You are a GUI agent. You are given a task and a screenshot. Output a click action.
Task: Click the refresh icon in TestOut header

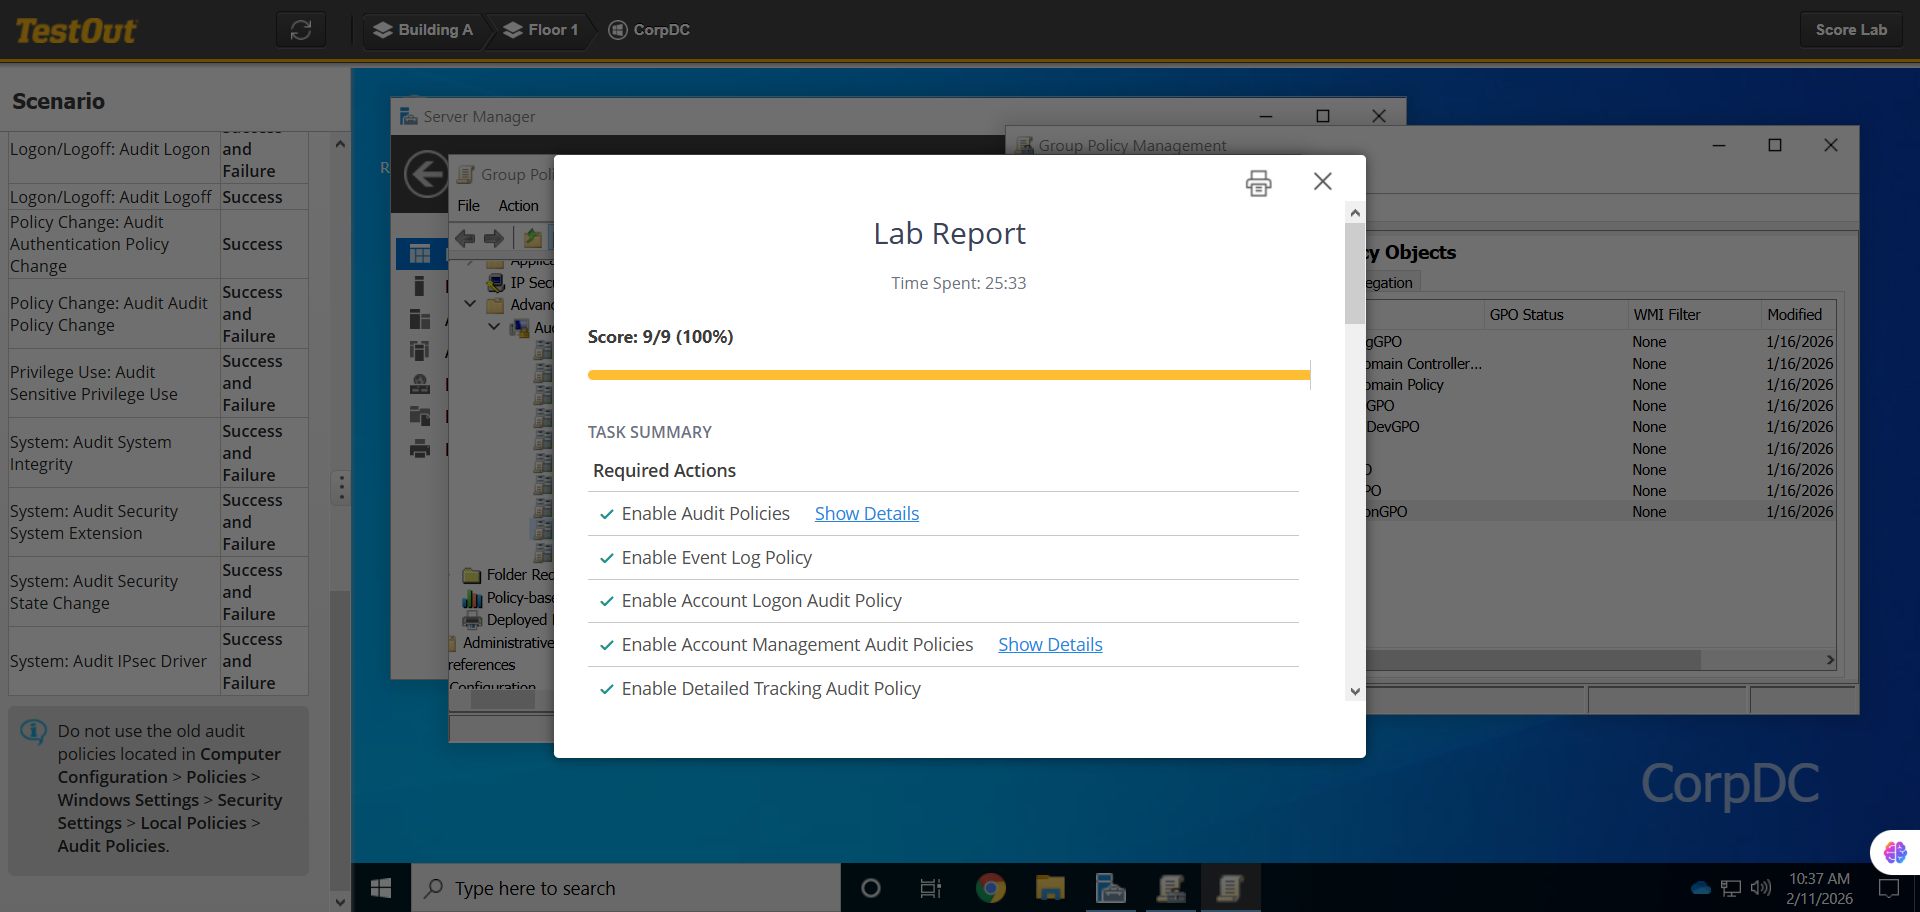click(301, 30)
